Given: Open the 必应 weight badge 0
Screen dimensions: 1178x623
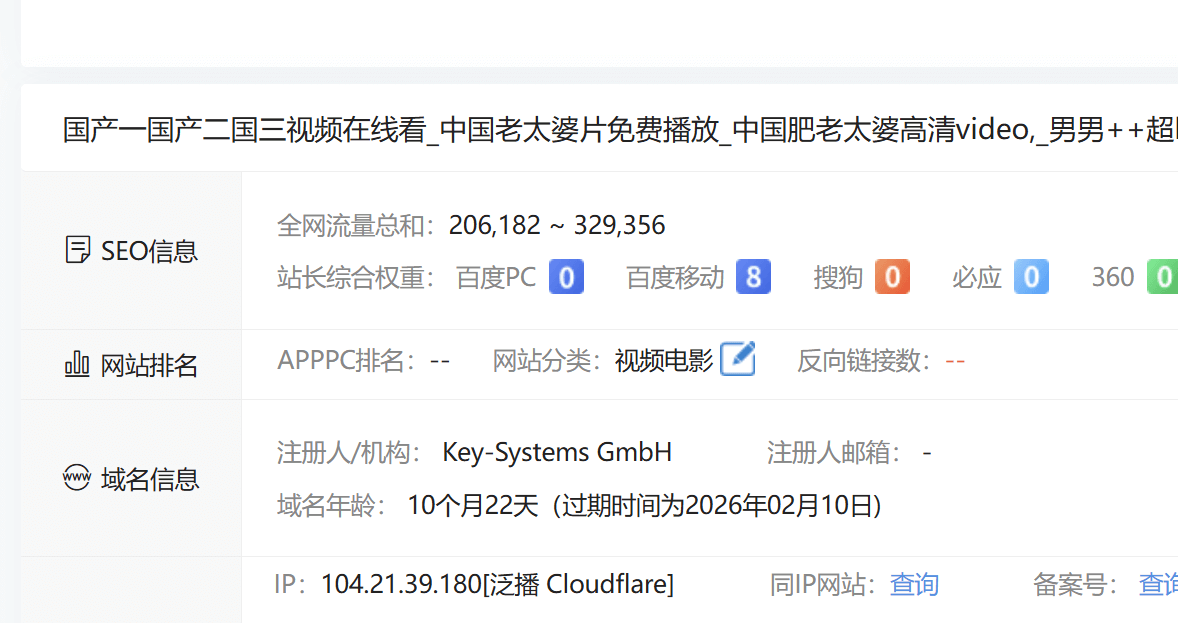Looking at the screenshot, I should (1032, 277).
